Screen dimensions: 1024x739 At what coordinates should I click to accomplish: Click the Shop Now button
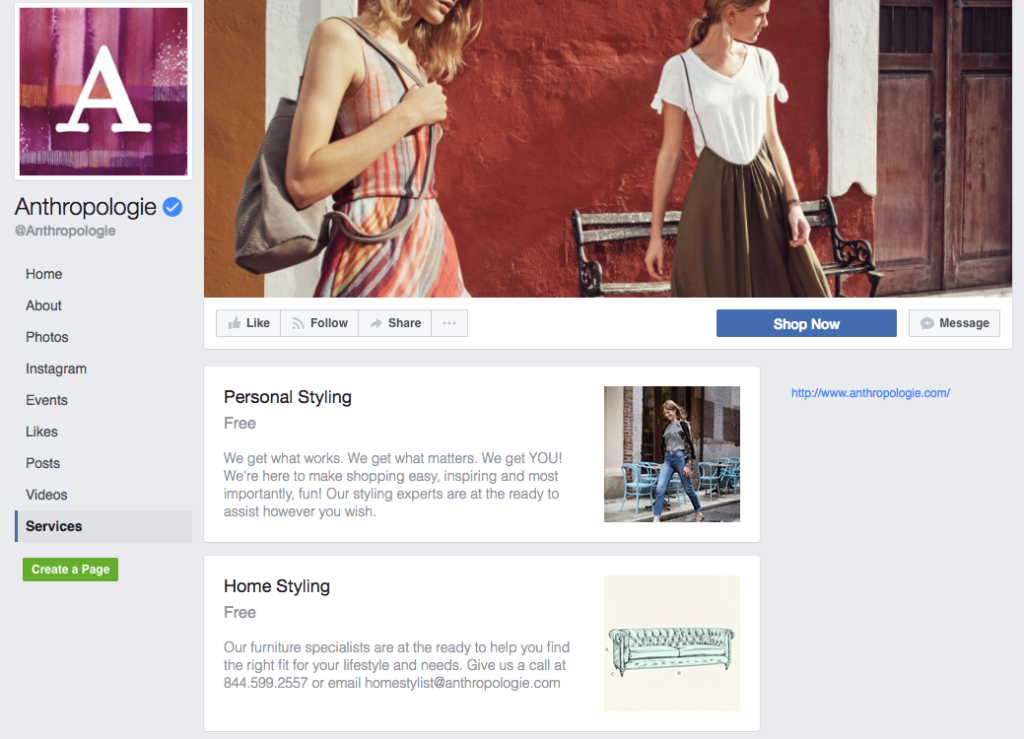pos(807,323)
